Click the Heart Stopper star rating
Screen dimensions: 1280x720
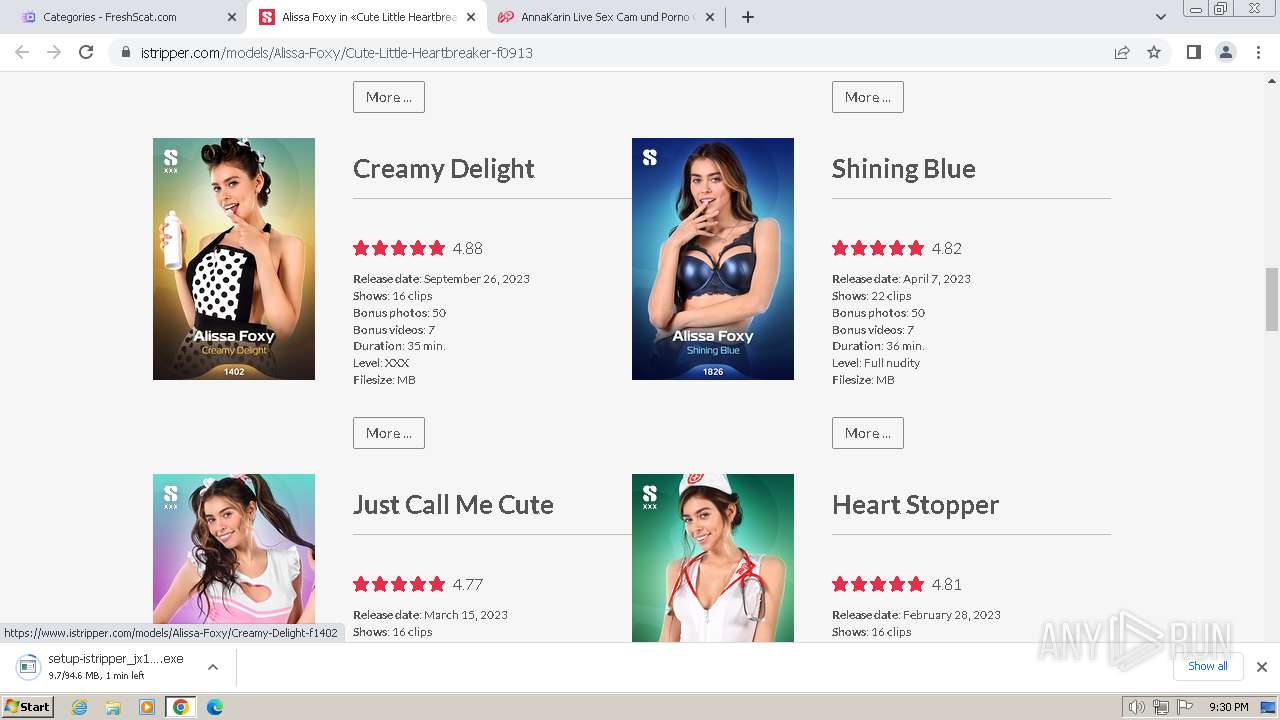click(x=878, y=584)
